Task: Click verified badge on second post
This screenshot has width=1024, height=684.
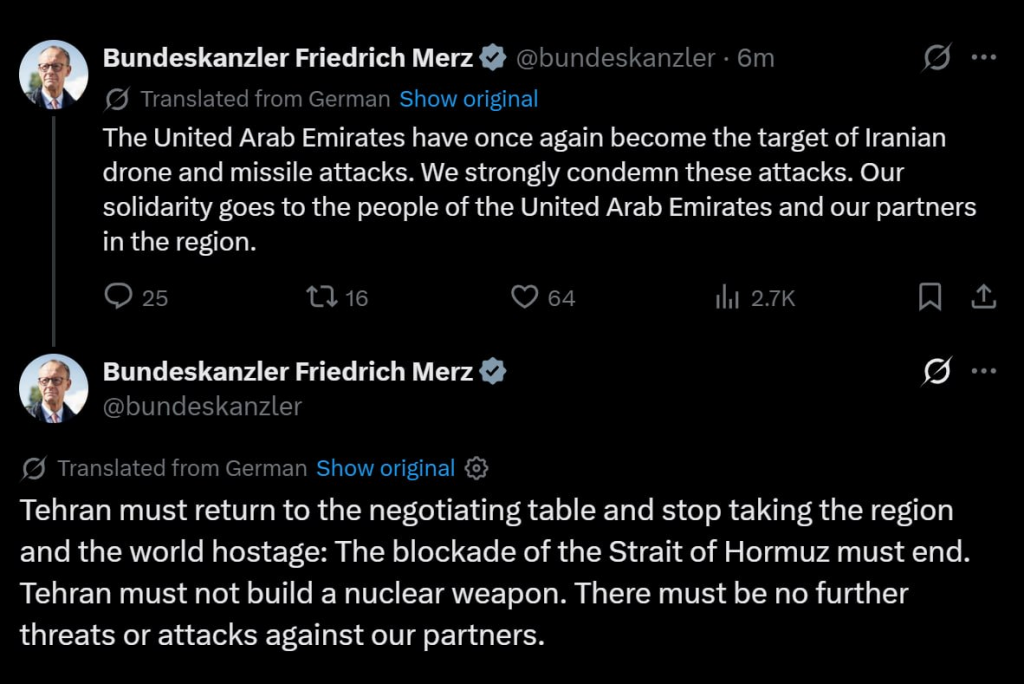Action: click(x=492, y=371)
